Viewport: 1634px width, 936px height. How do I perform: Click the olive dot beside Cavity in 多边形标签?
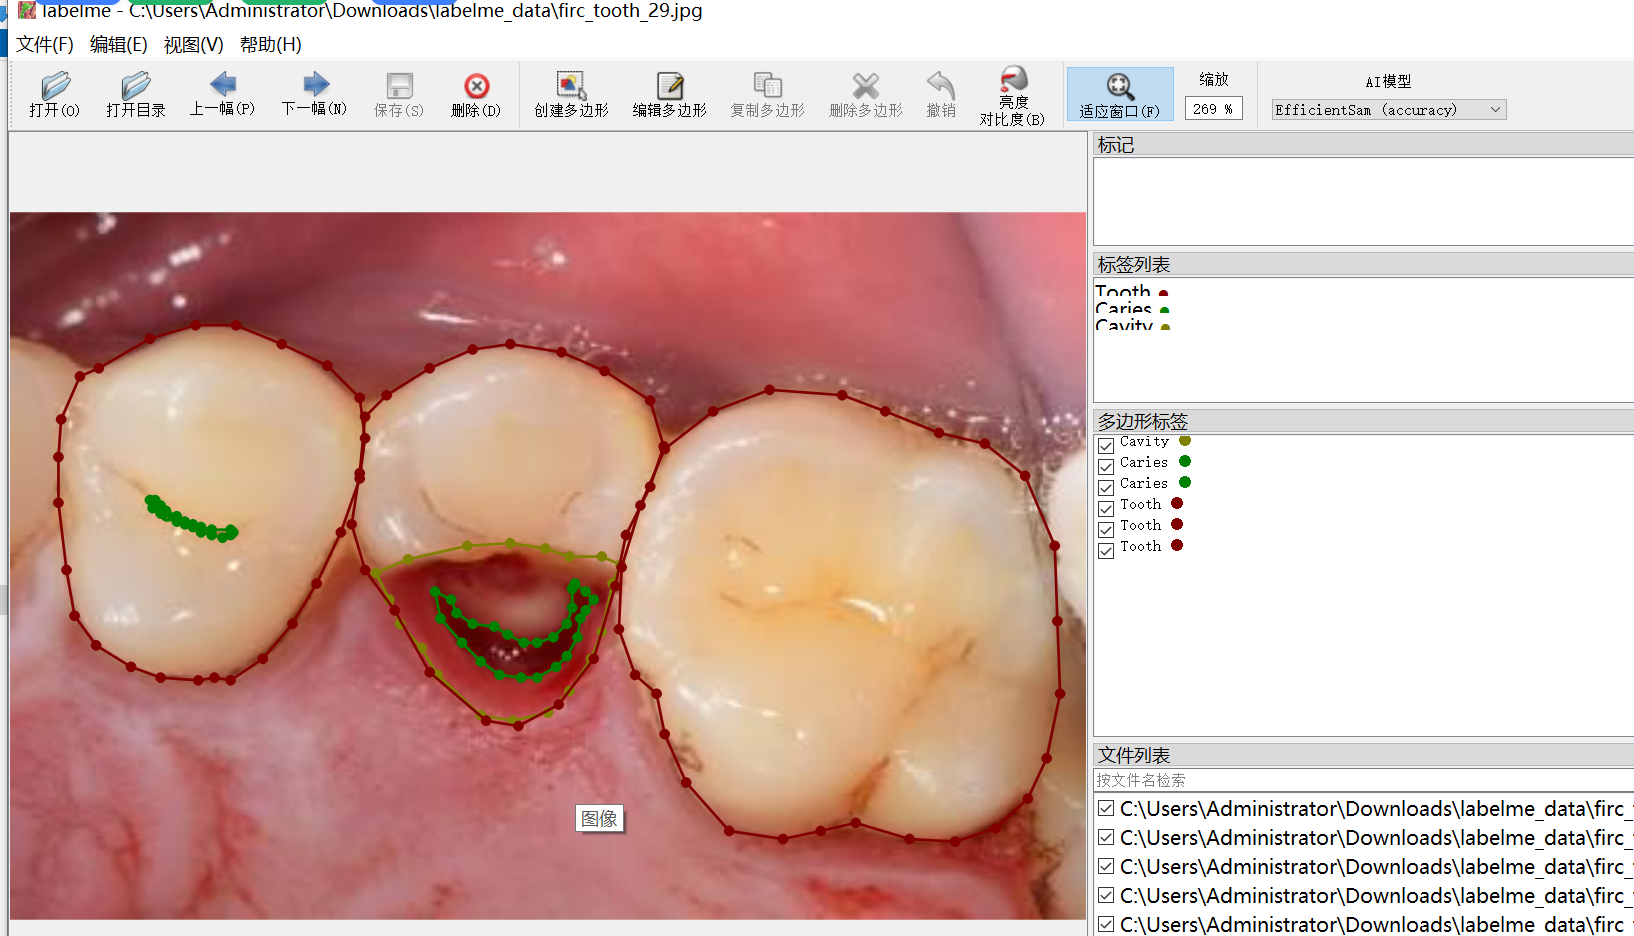(1185, 441)
